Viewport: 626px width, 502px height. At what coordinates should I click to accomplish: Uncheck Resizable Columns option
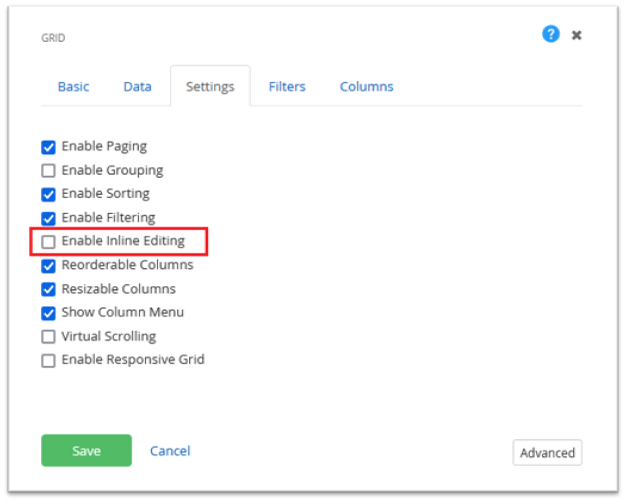tap(48, 289)
